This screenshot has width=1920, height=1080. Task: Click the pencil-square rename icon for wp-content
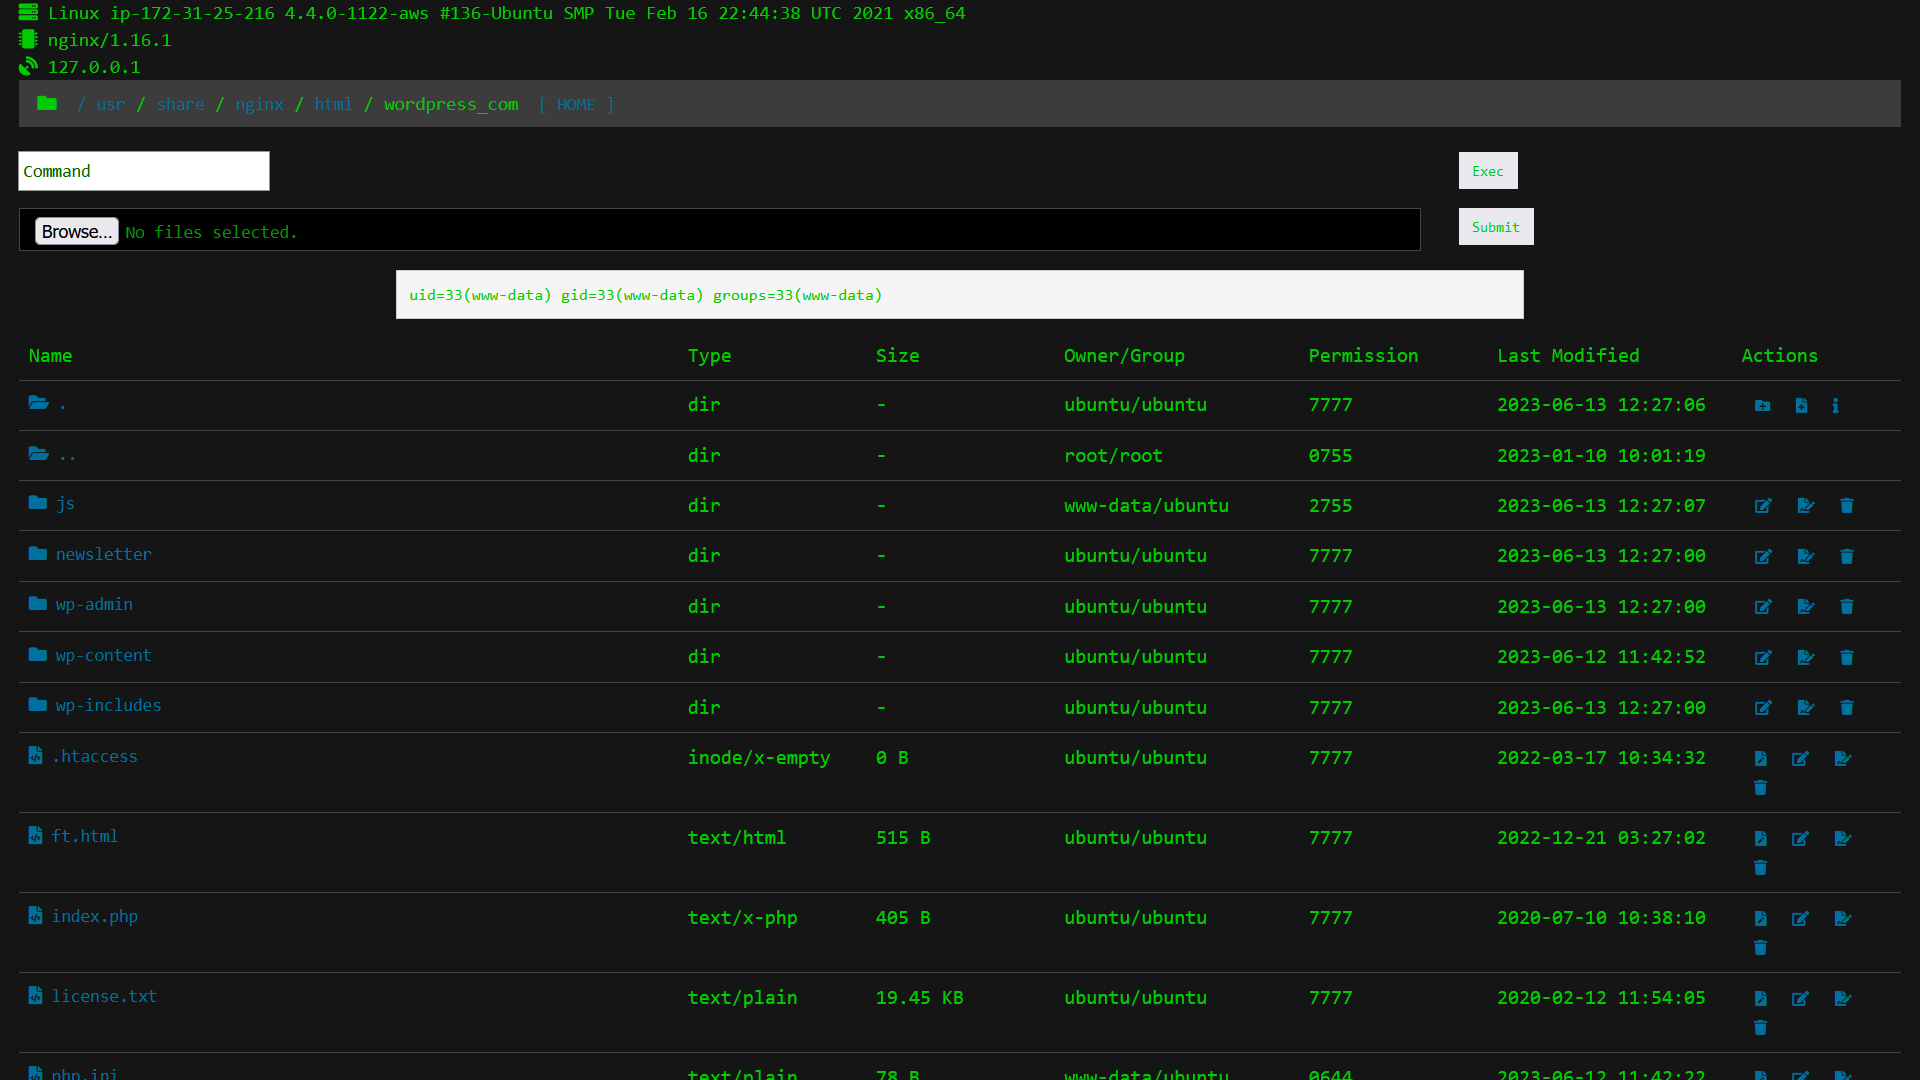pos(1763,658)
